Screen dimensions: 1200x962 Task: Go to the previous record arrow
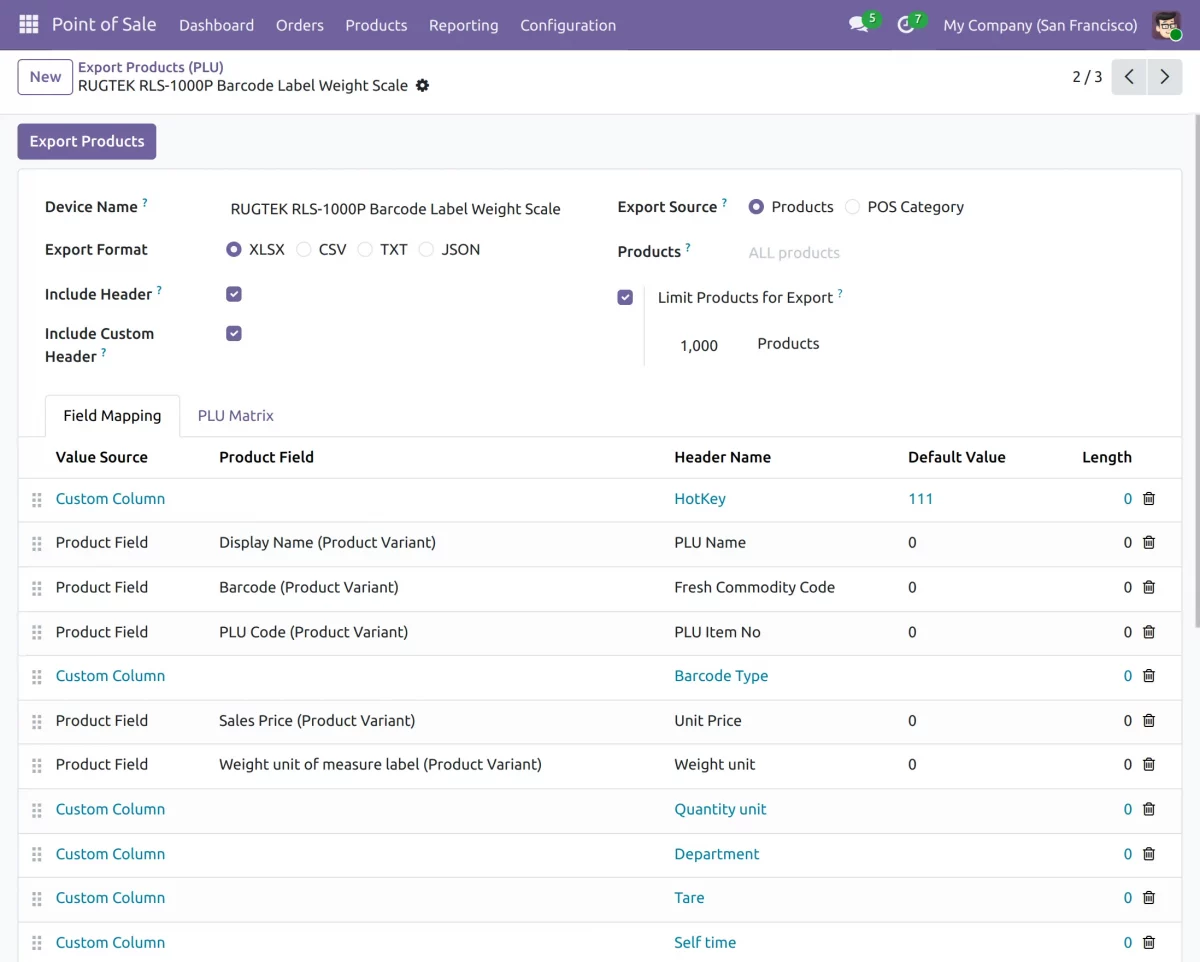click(1129, 77)
